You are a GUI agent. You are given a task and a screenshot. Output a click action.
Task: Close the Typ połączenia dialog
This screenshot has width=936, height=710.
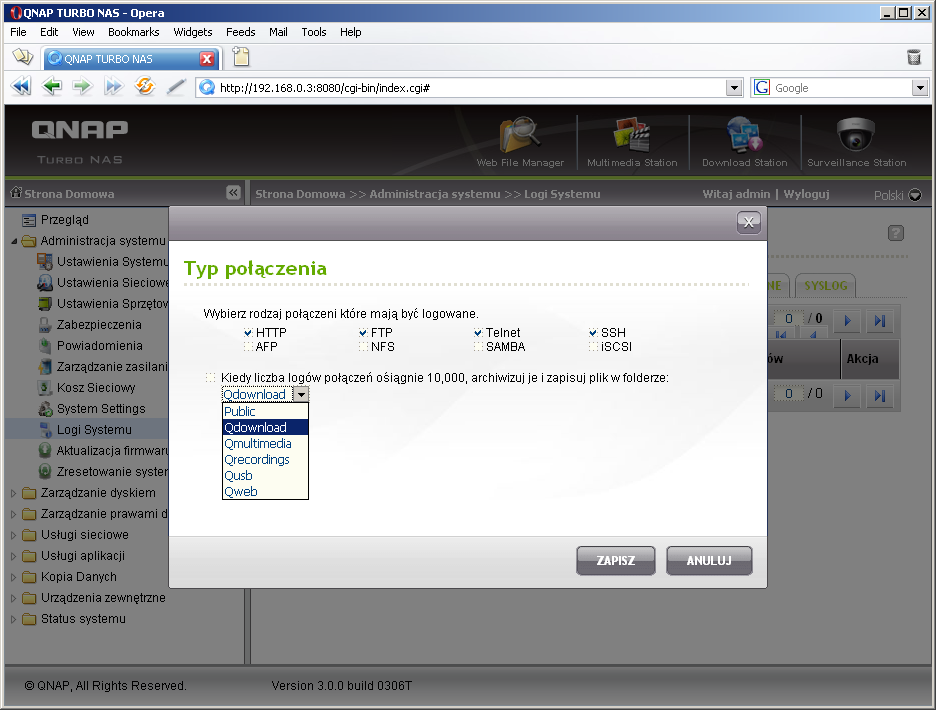749,223
